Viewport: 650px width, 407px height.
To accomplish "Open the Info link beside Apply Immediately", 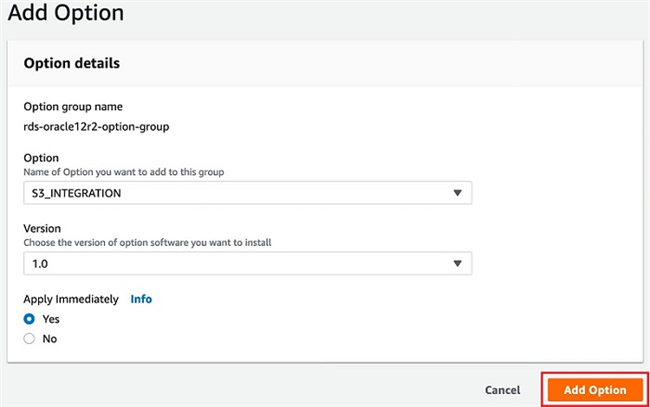I will pyautogui.click(x=141, y=299).
